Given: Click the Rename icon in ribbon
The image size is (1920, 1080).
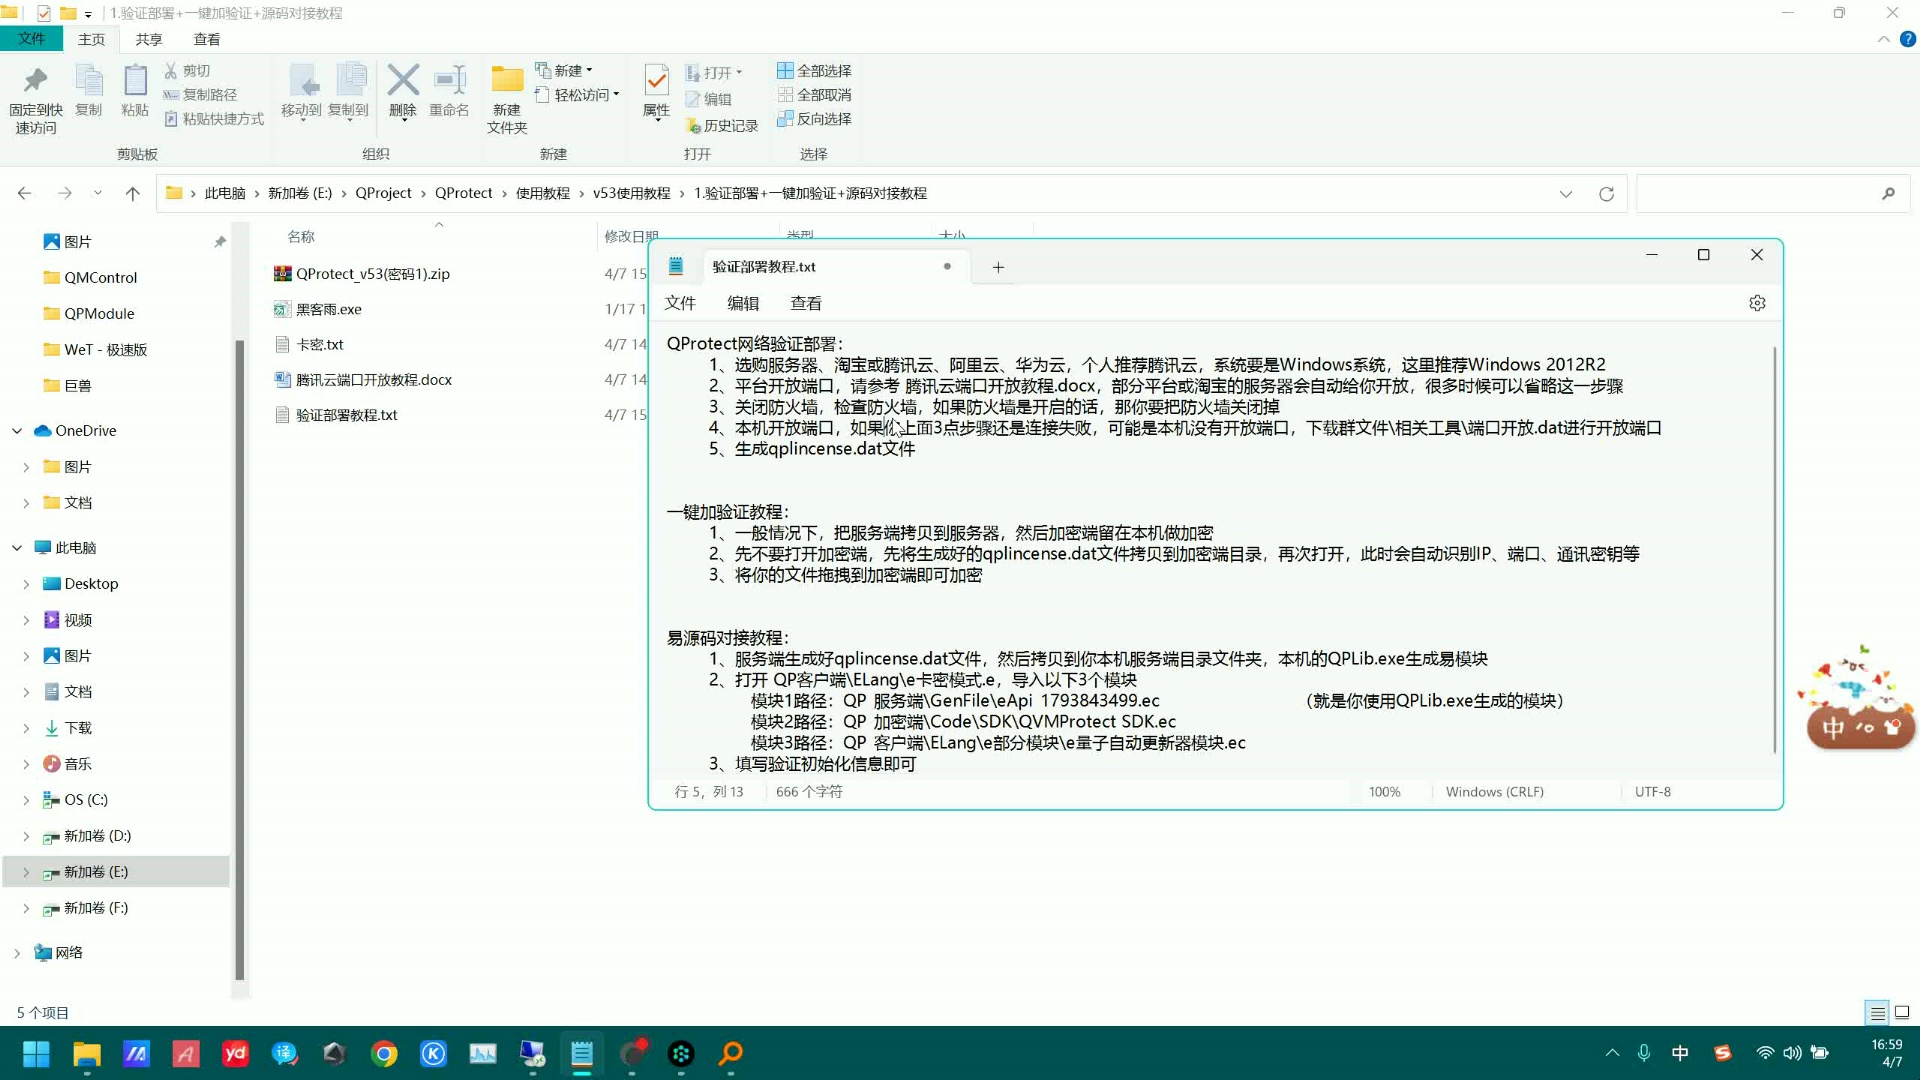Looking at the screenshot, I should pos(449,80).
